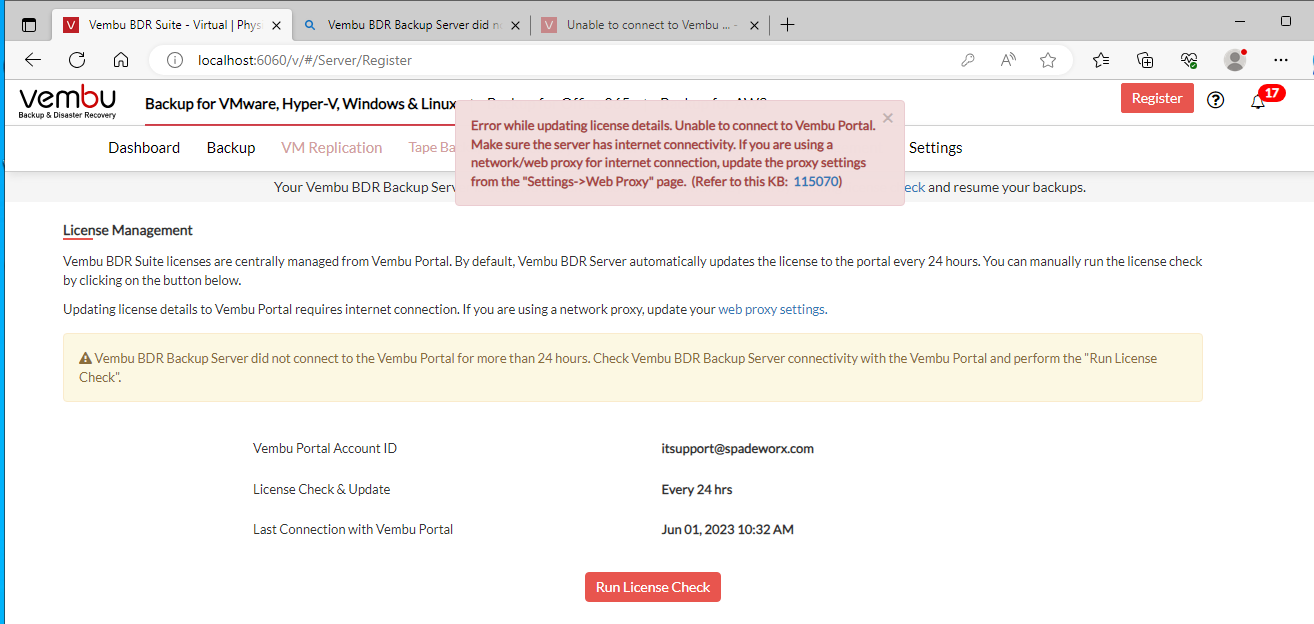Click the License Check & Update label
Viewport: 1314px width, 624px height.
pos(322,489)
